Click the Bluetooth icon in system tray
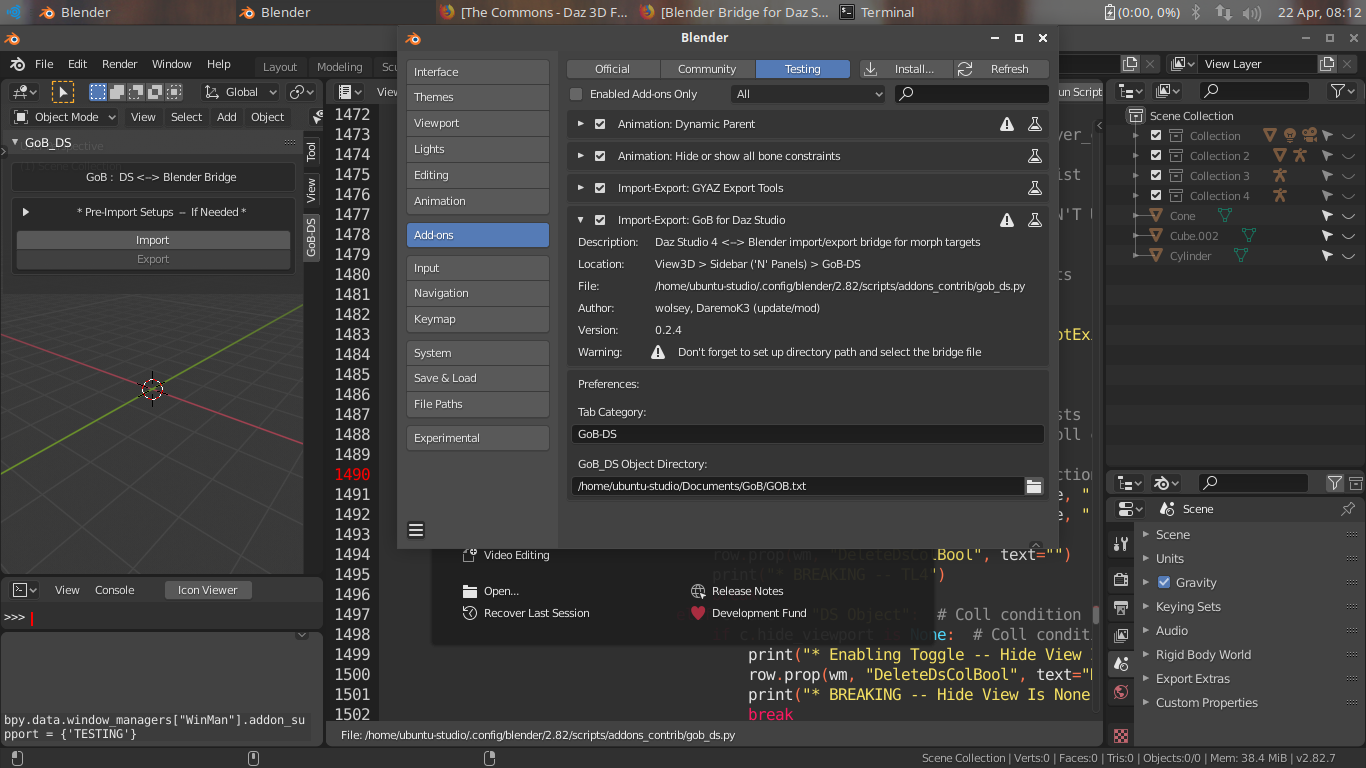The height and width of the screenshot is (768, 1366). [x=1195, y=12]
